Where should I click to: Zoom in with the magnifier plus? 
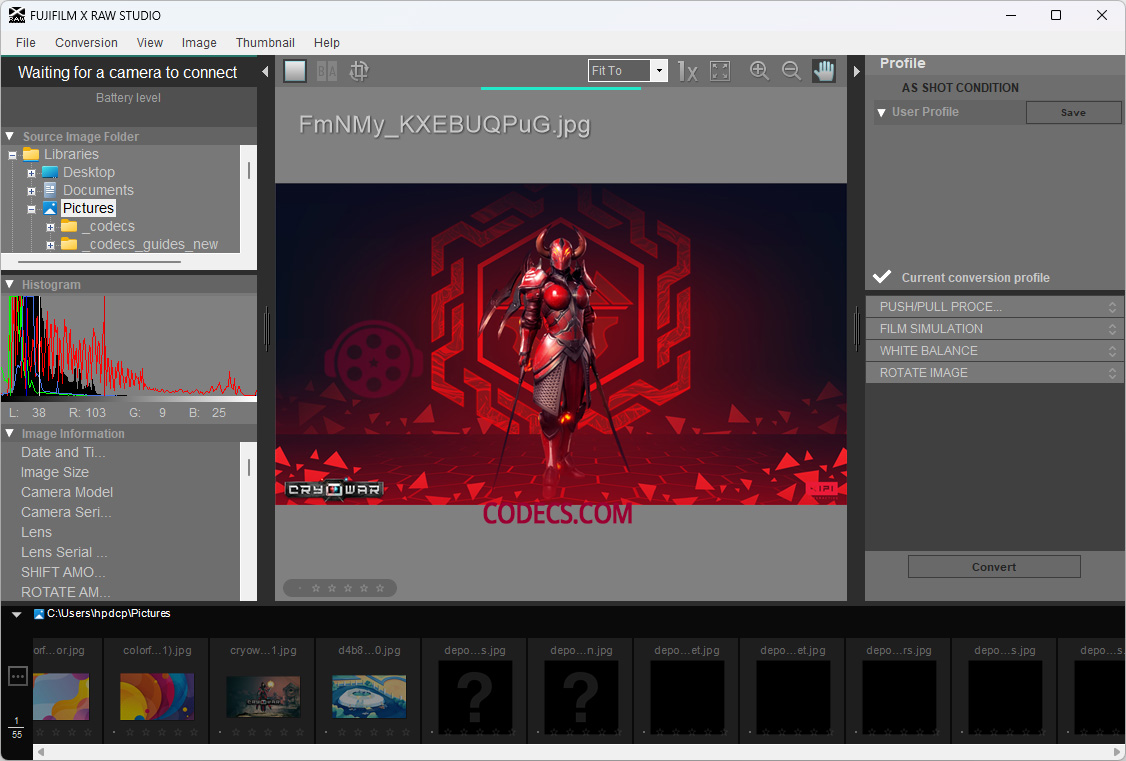pos(759,70)
